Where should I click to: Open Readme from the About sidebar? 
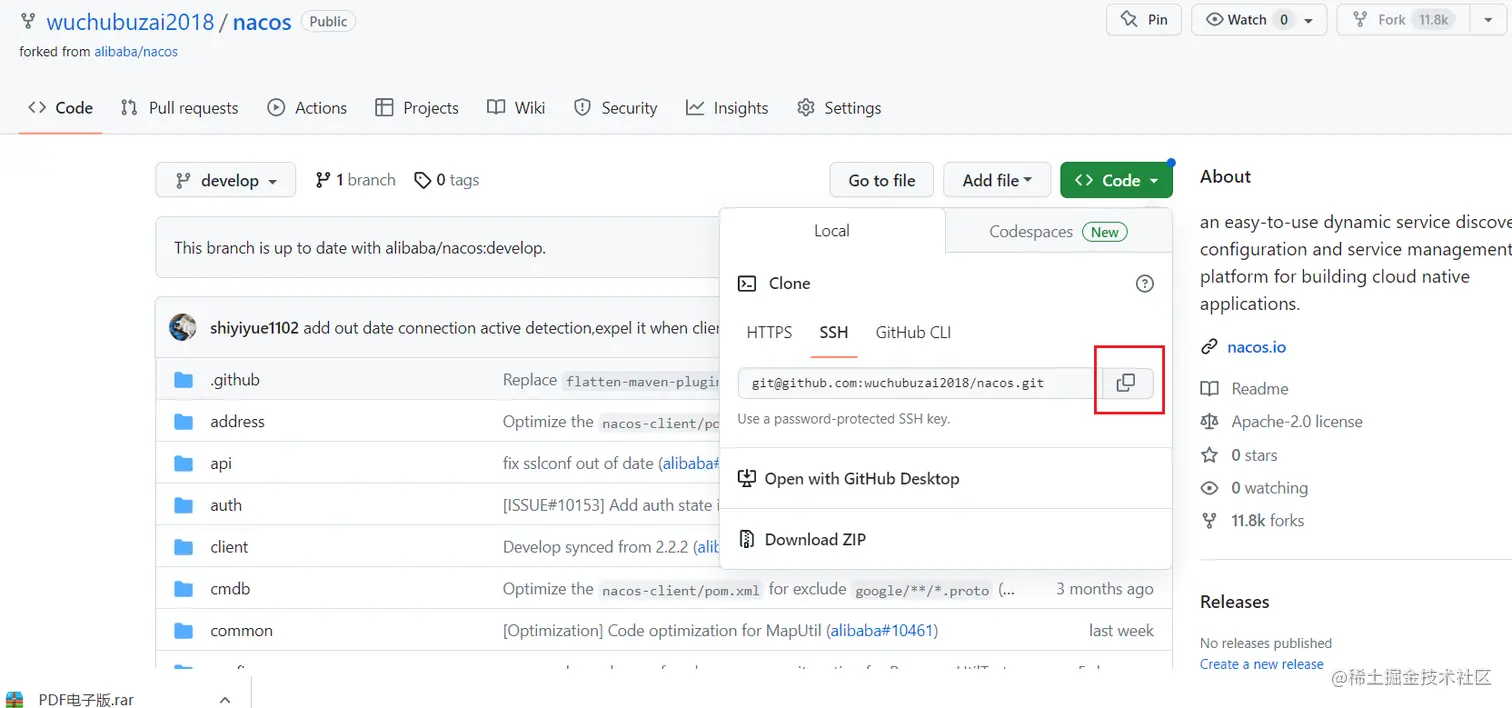[1259, 389]
